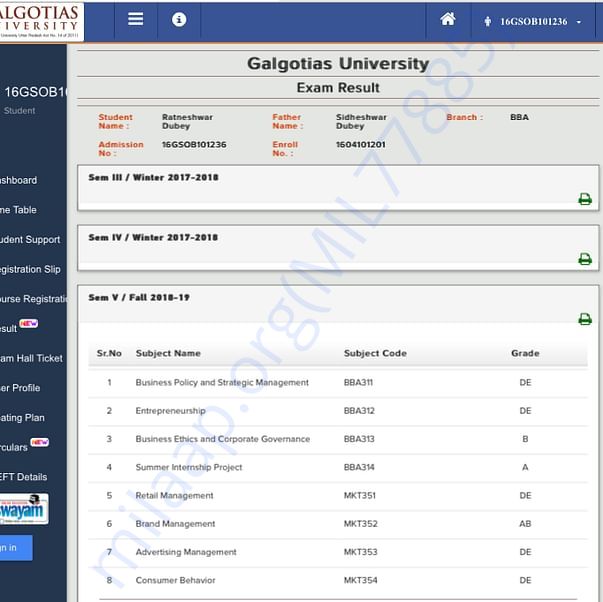The height and width of the screenshot is (602, 603).
Task: Click grade B for Business Ethics
Action: (x=525, y=439)
